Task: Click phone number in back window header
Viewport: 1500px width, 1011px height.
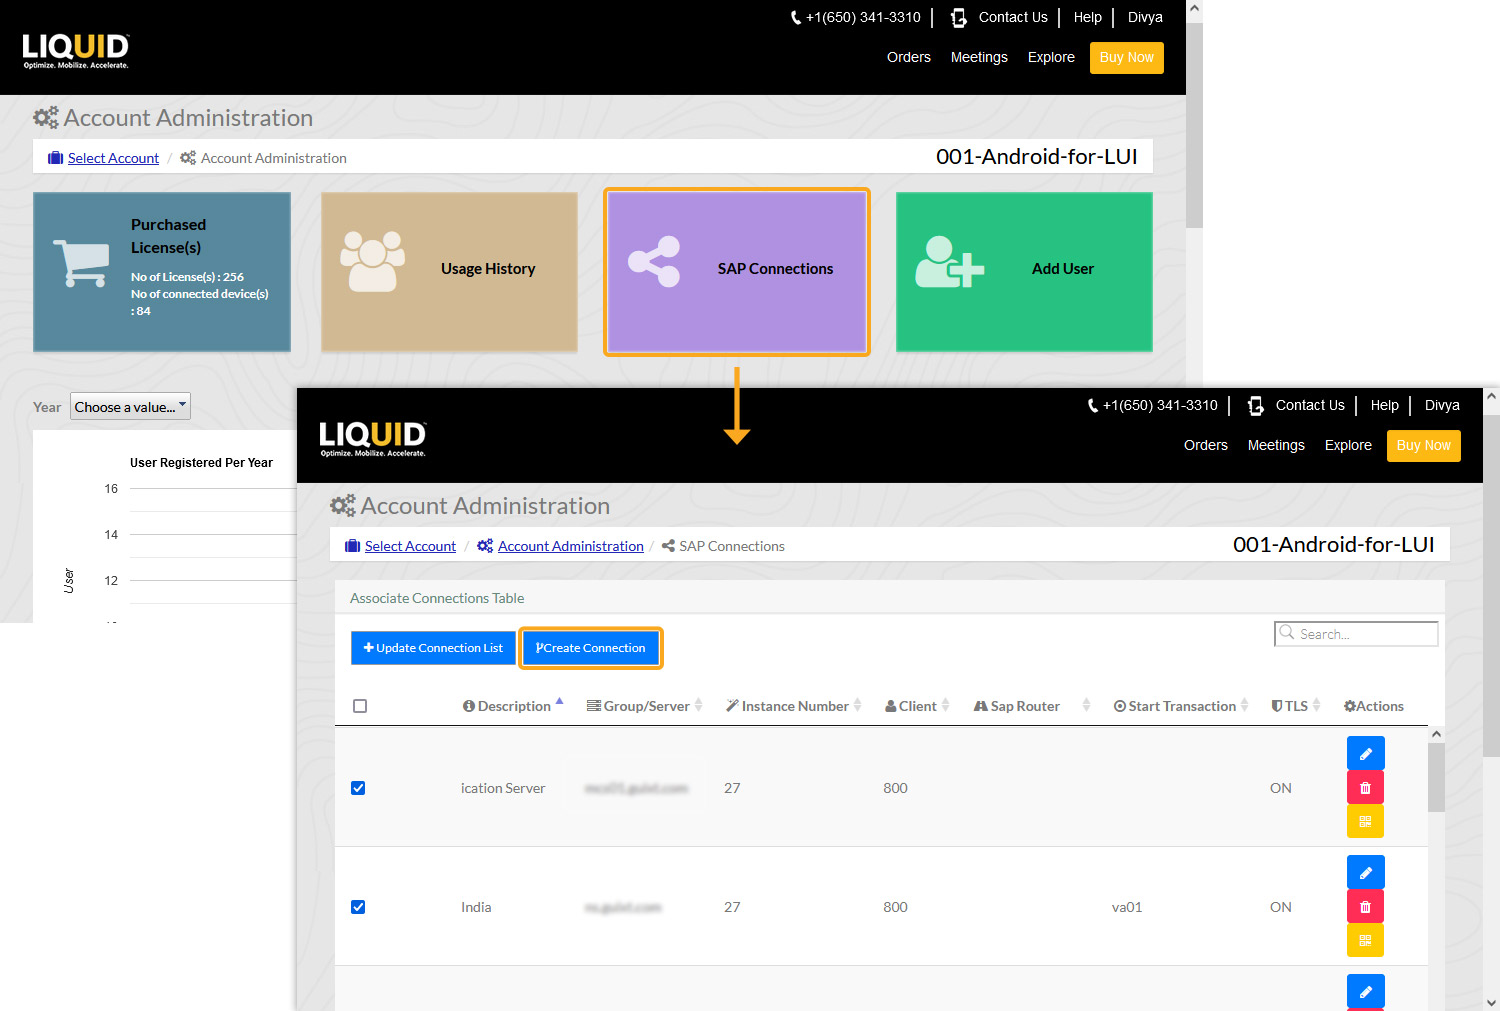Action: (855, 17)
